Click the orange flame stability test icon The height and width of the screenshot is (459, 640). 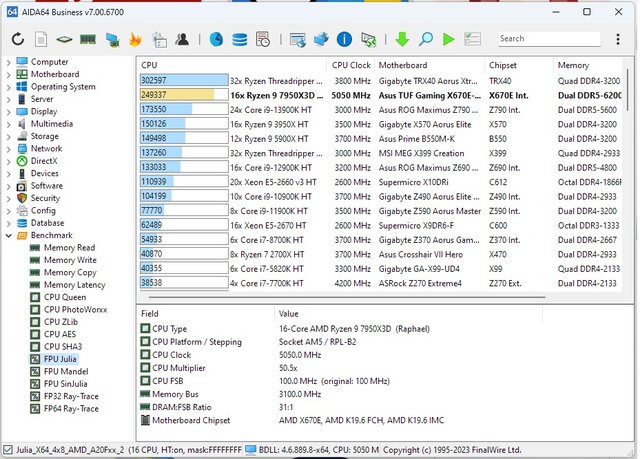136,39
